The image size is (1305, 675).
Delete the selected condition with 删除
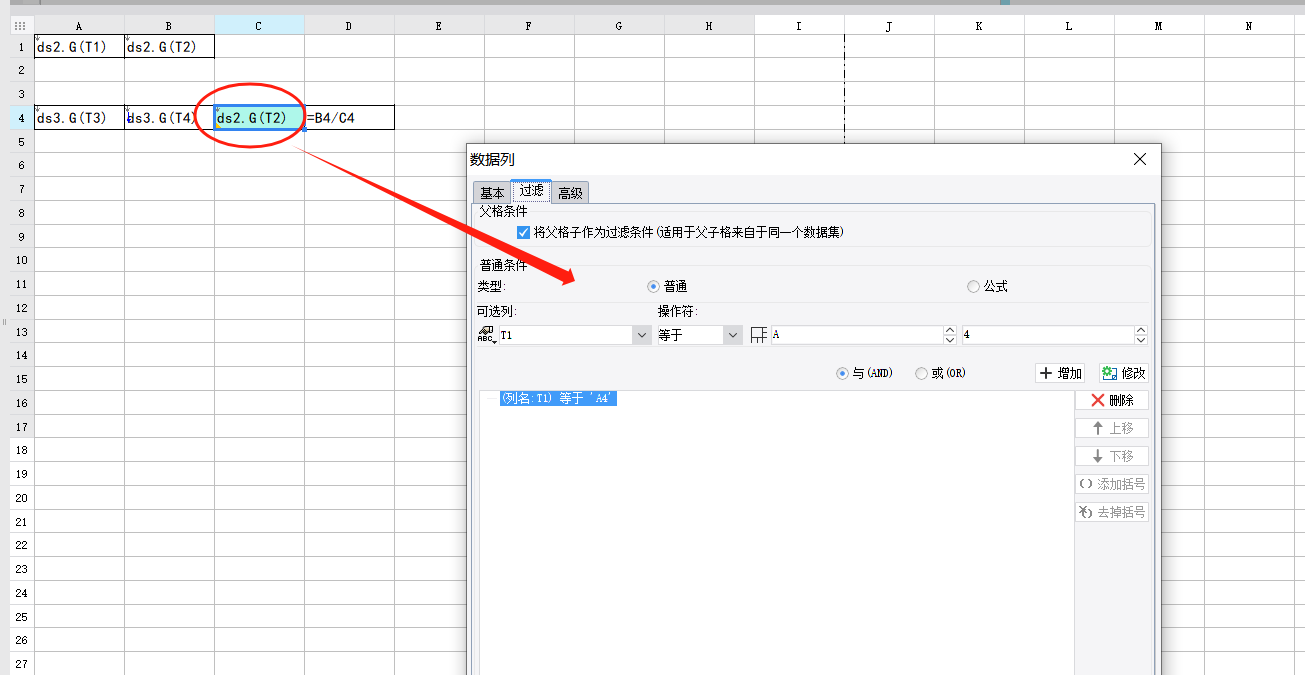coord(1111,400)
